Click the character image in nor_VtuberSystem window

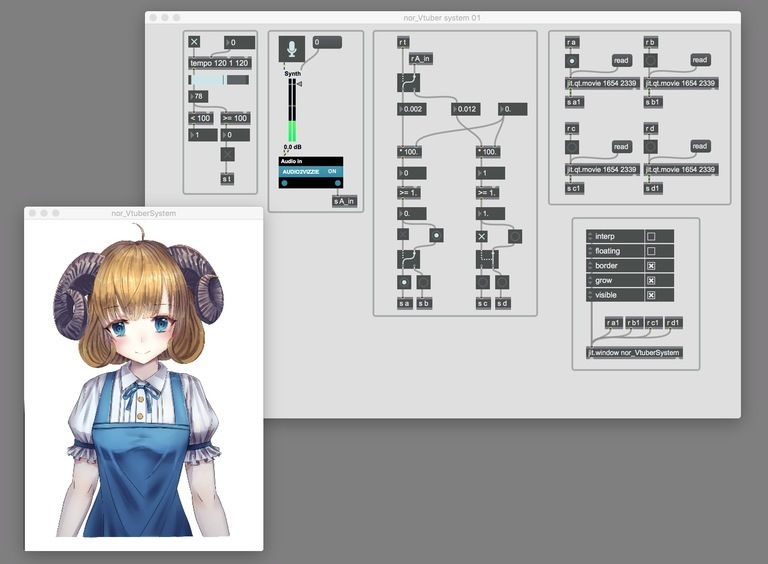(x=141, y=382)
